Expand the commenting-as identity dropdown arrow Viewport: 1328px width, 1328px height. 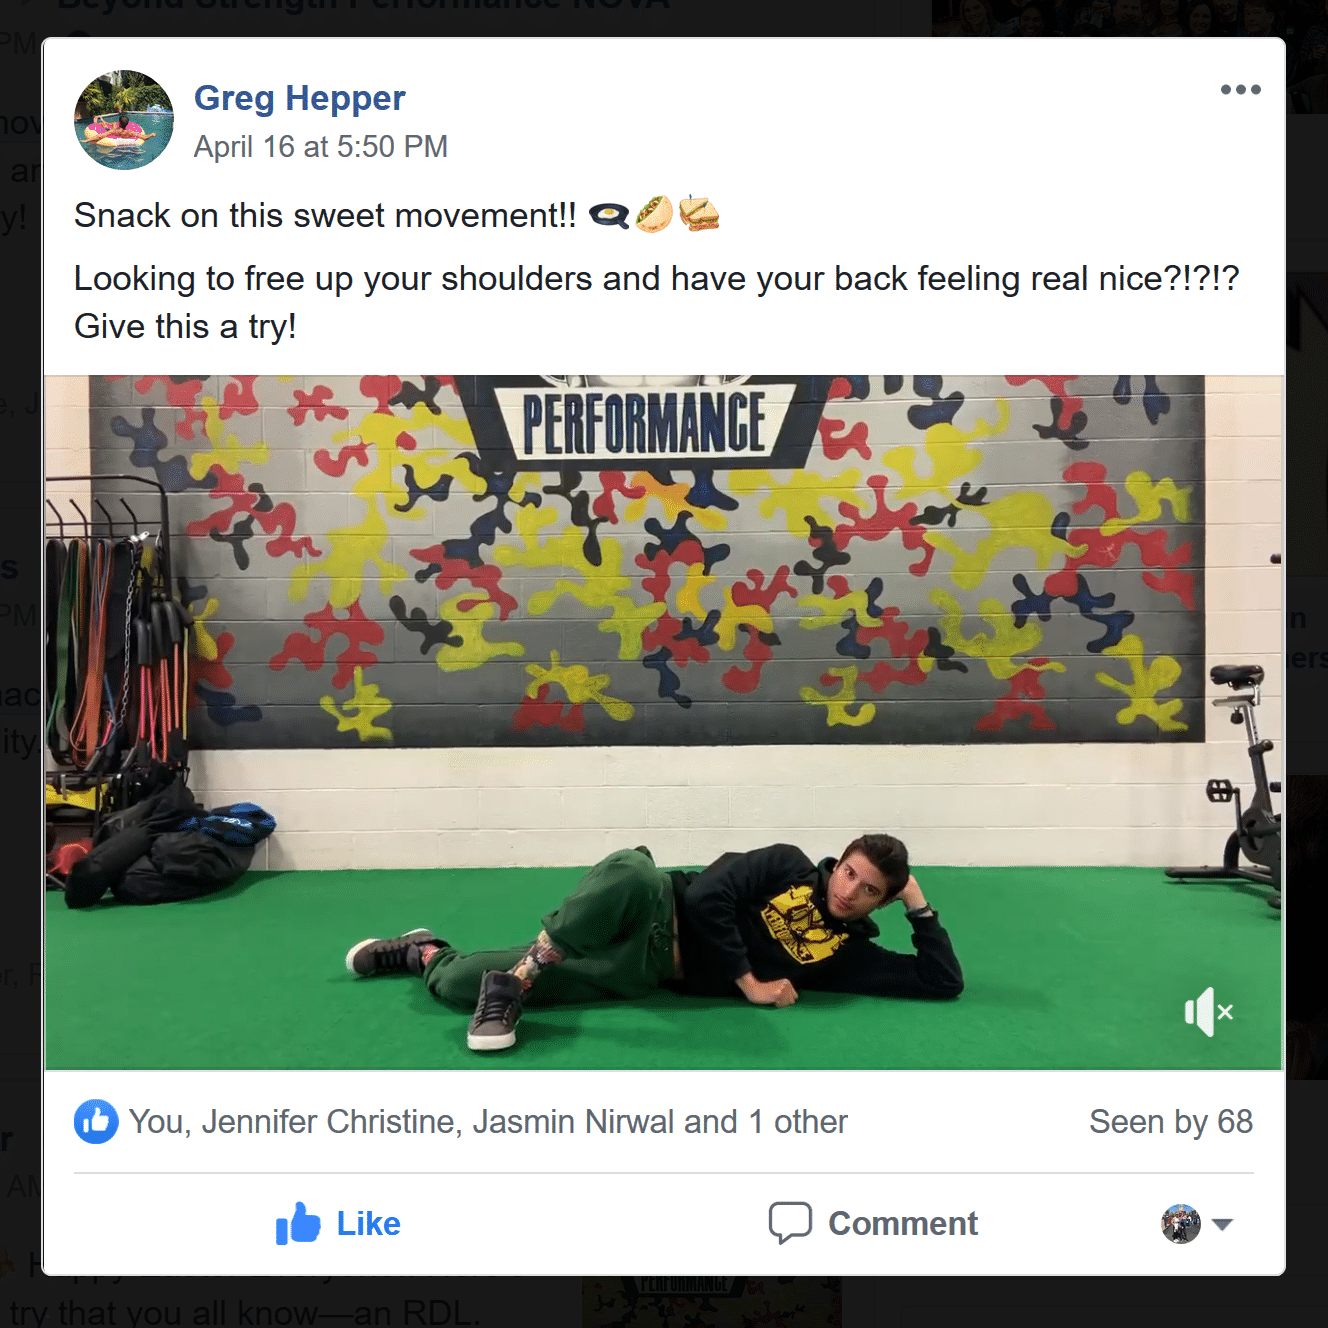[x=1222, y=1224]
